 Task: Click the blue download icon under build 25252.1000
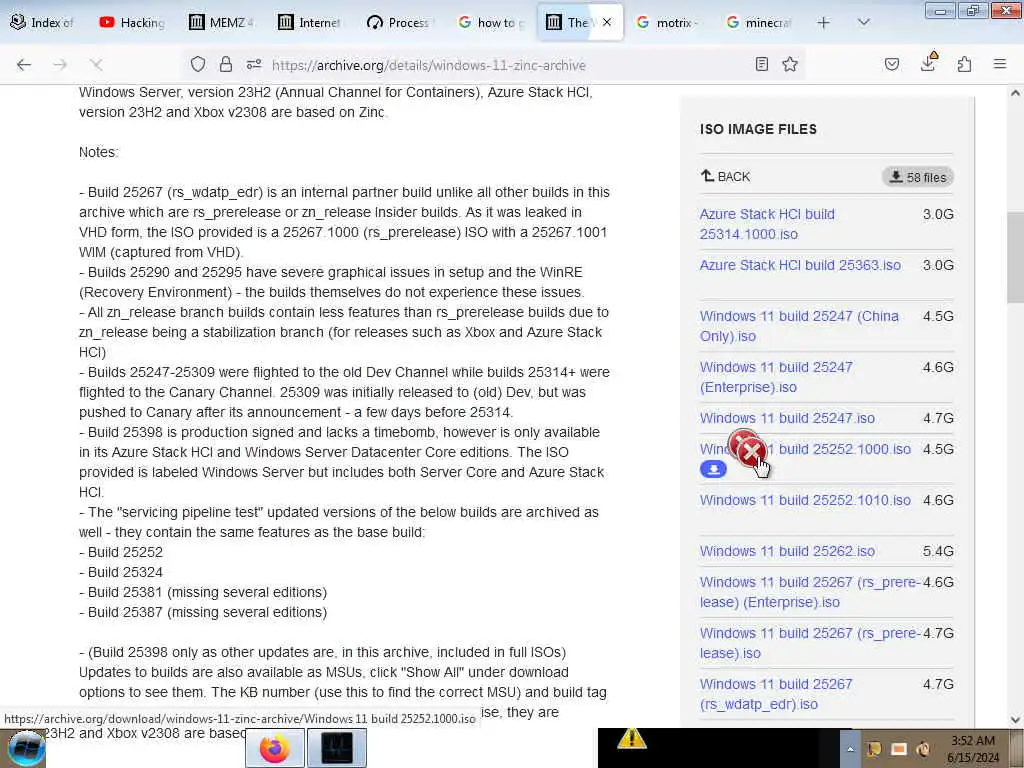713,469
